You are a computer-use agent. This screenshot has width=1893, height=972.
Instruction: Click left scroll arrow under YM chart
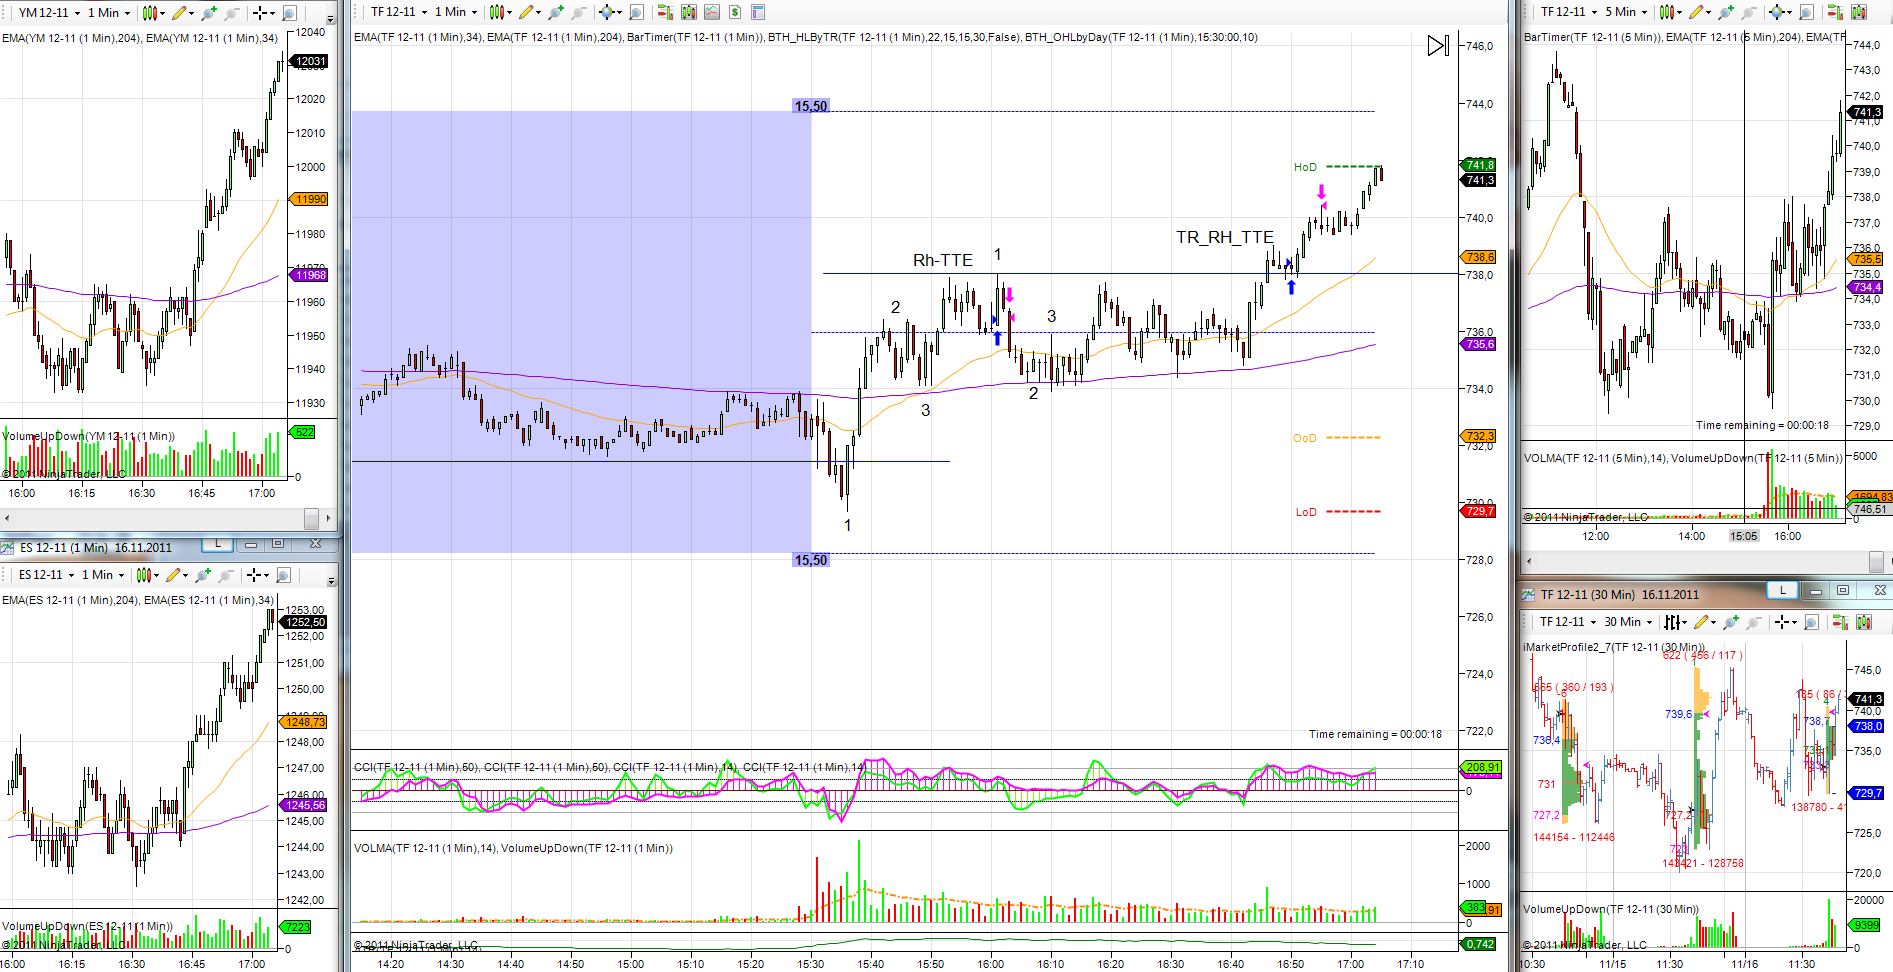click(x=8, y=518)
